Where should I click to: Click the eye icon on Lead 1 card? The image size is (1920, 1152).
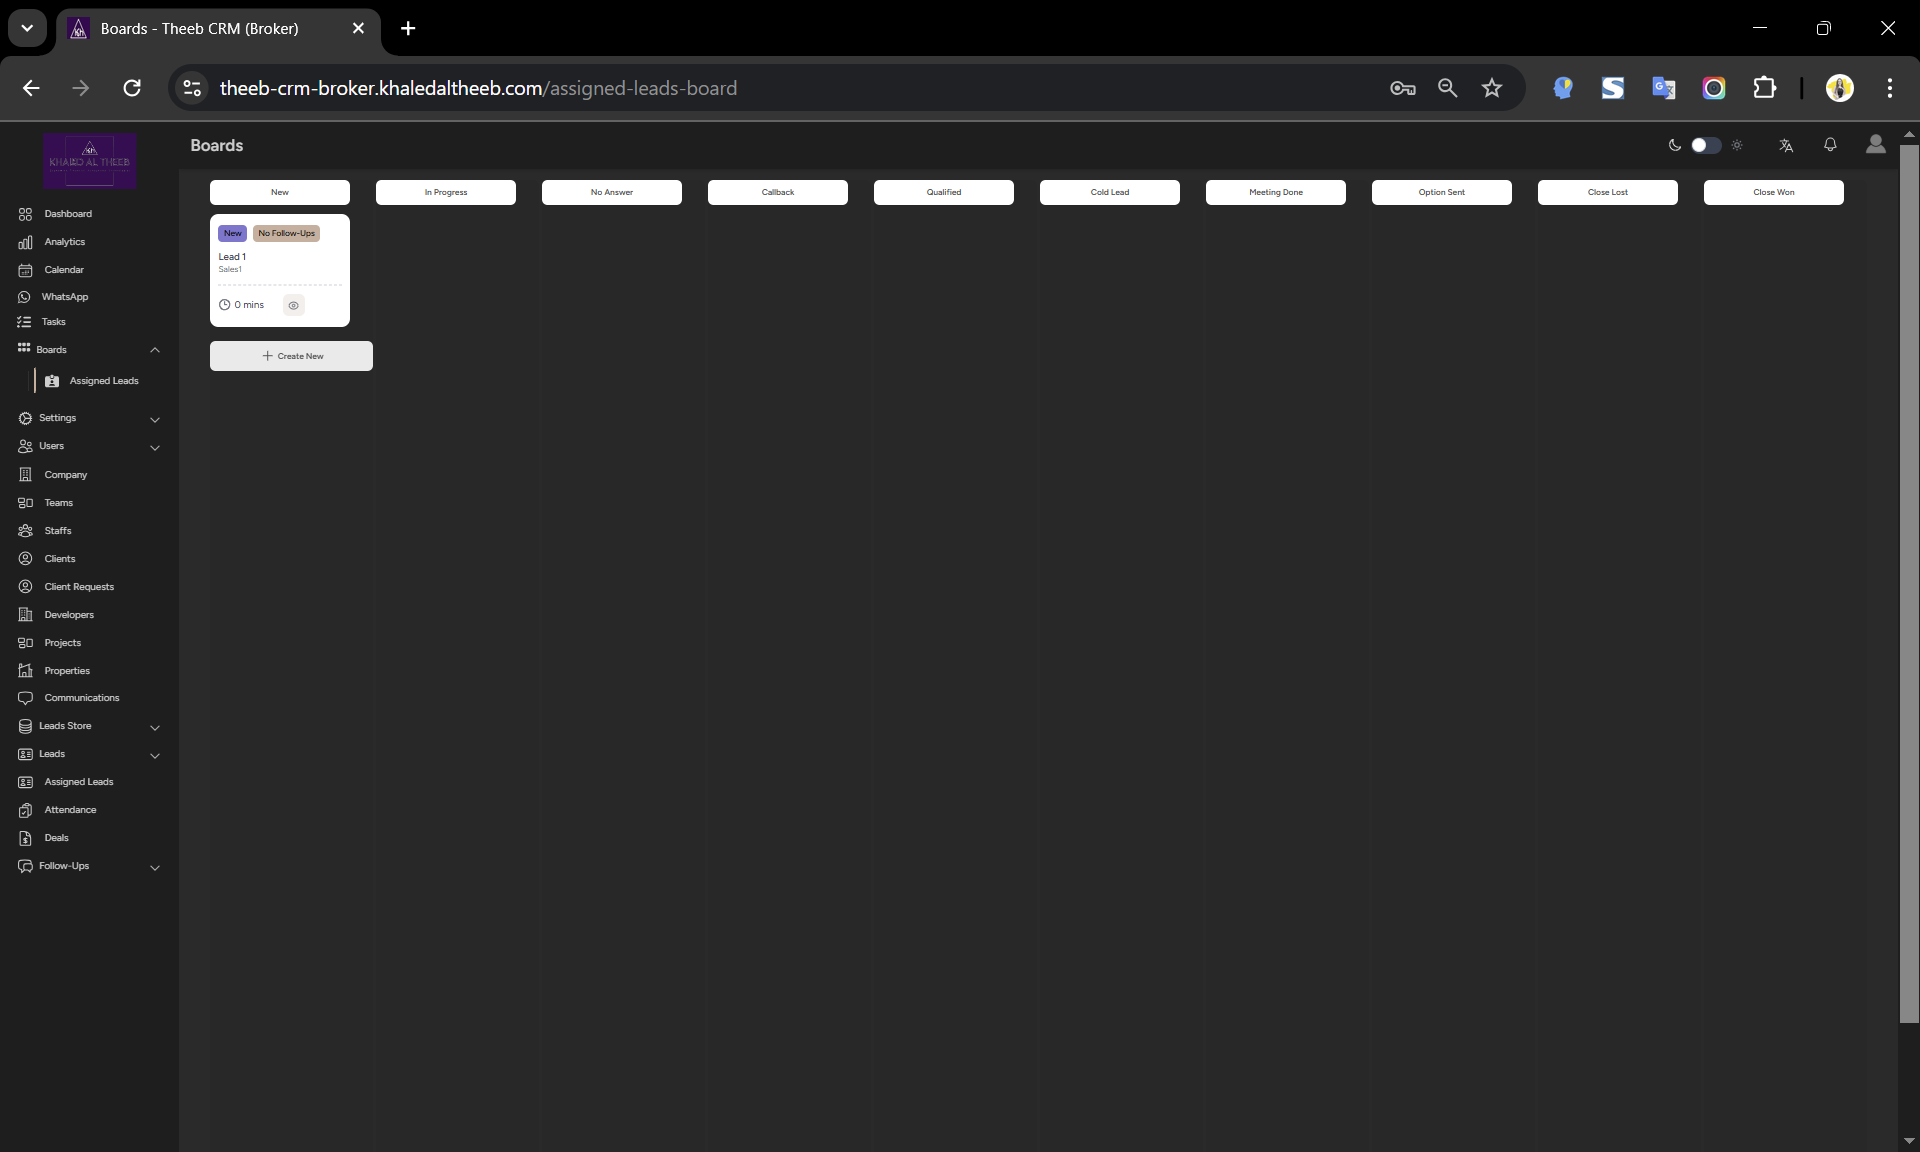tap(293, 305)
